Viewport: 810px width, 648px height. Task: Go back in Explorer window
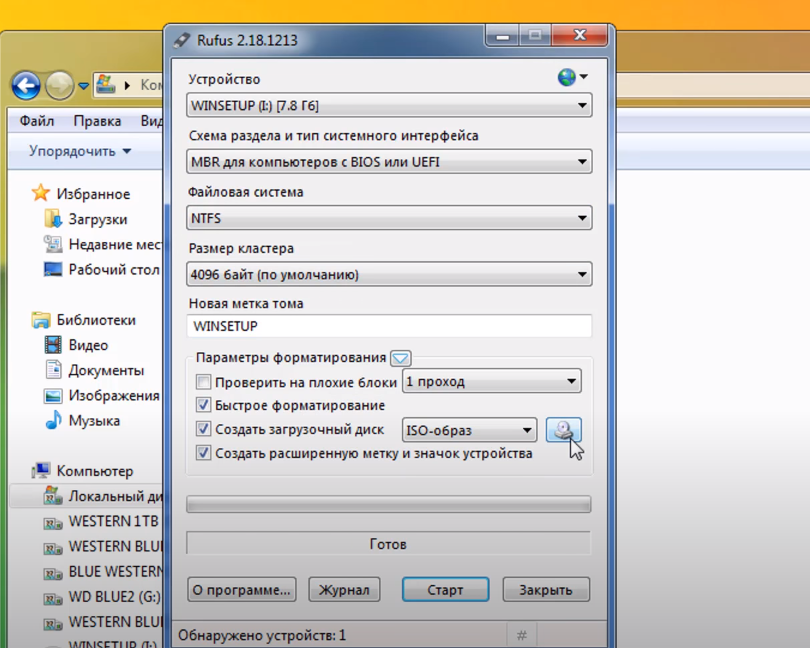coord(26,85)
